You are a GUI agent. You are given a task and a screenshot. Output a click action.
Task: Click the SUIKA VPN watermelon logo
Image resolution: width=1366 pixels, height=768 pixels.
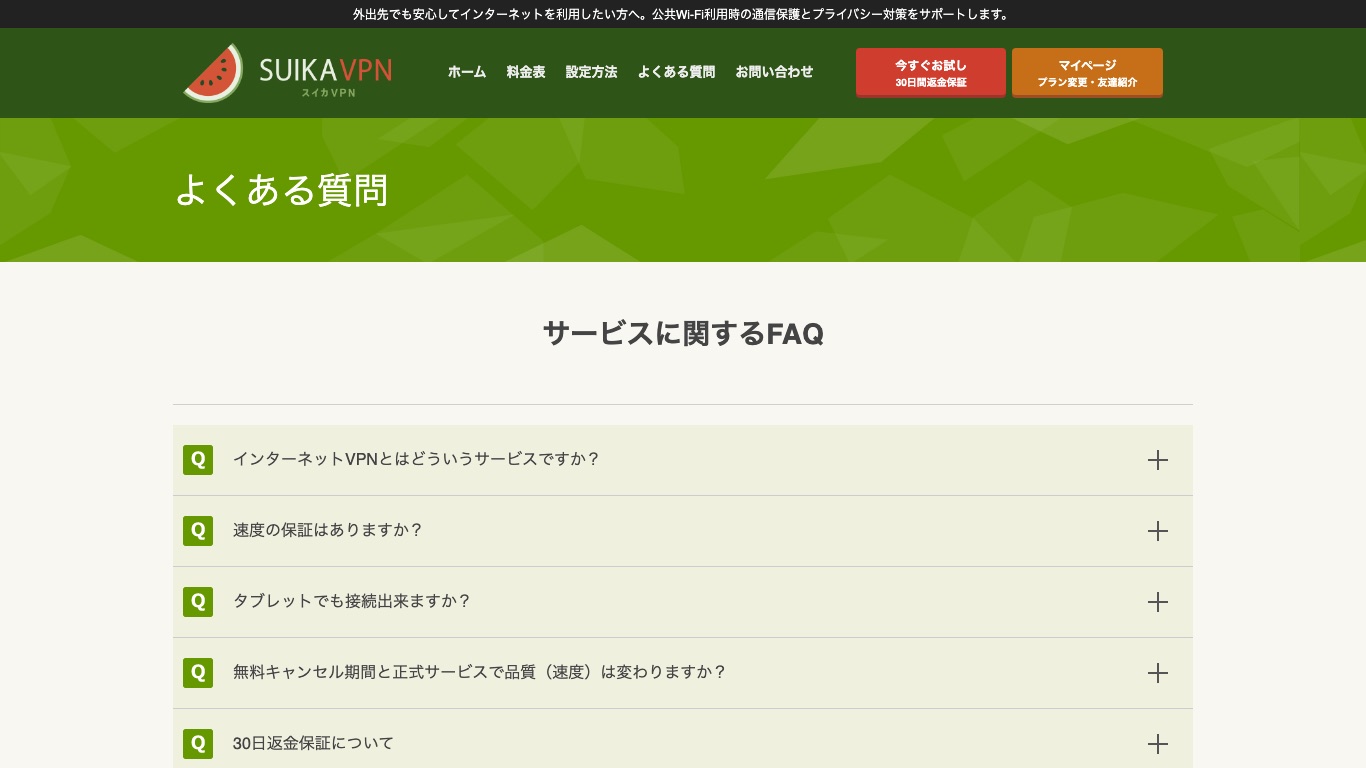pyautogui.click(x=213, y=73)
